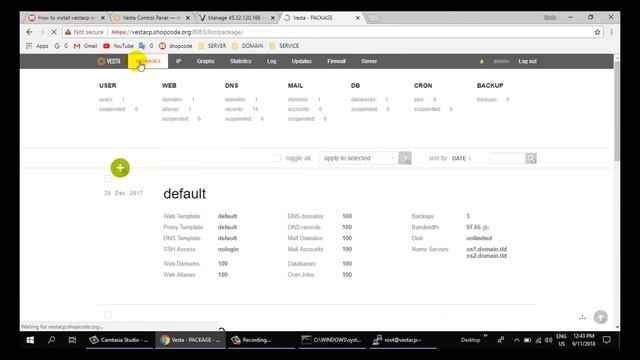Click the Vesta logo in navigation bar
640x360 pixels.
click(109, 61)
